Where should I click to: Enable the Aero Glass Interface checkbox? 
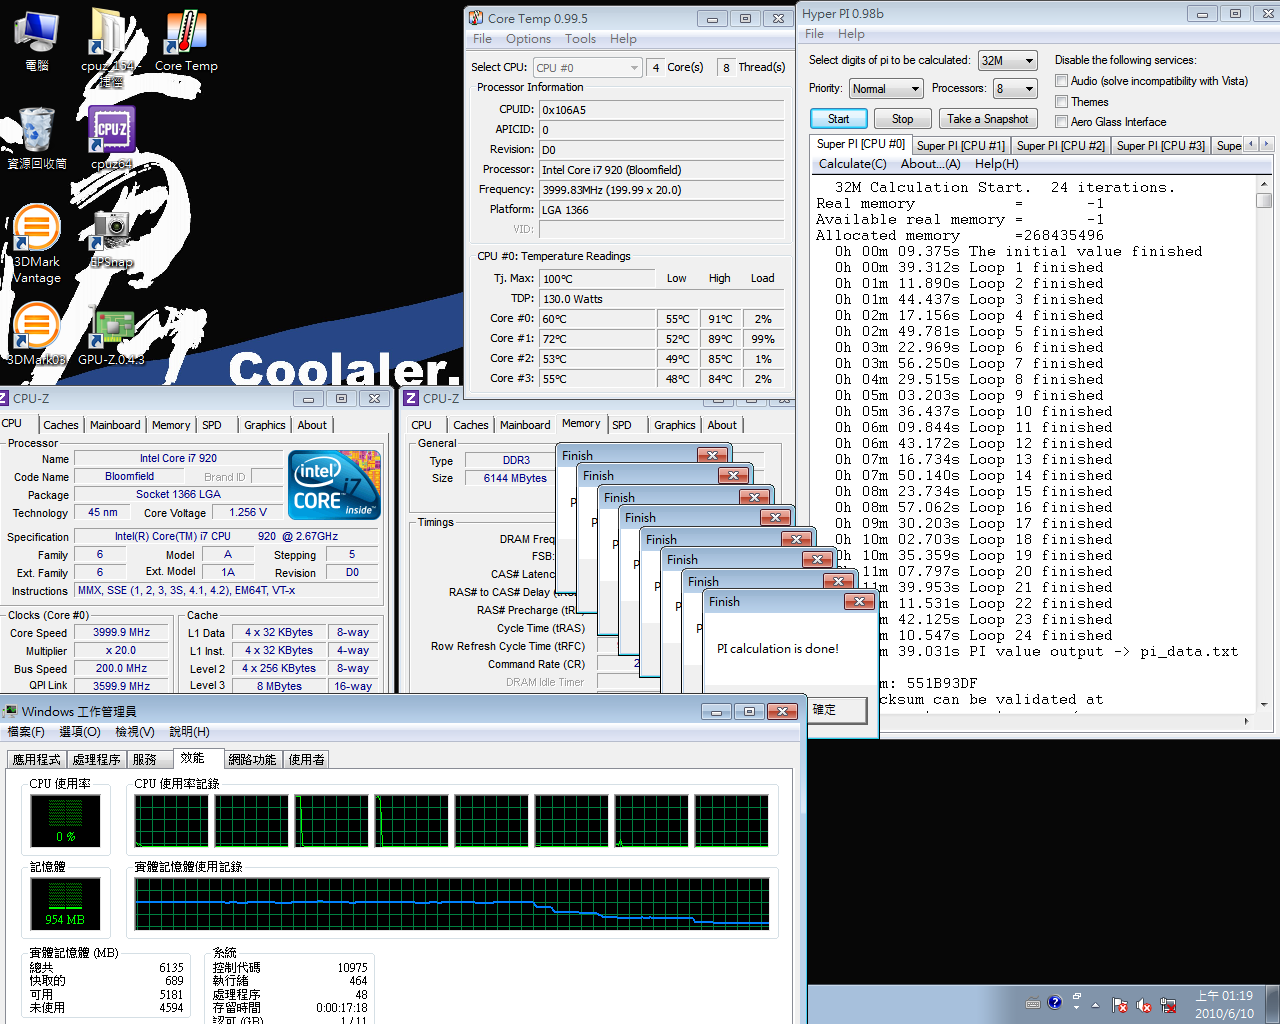pyautogui.click(x=1062, y=122)
